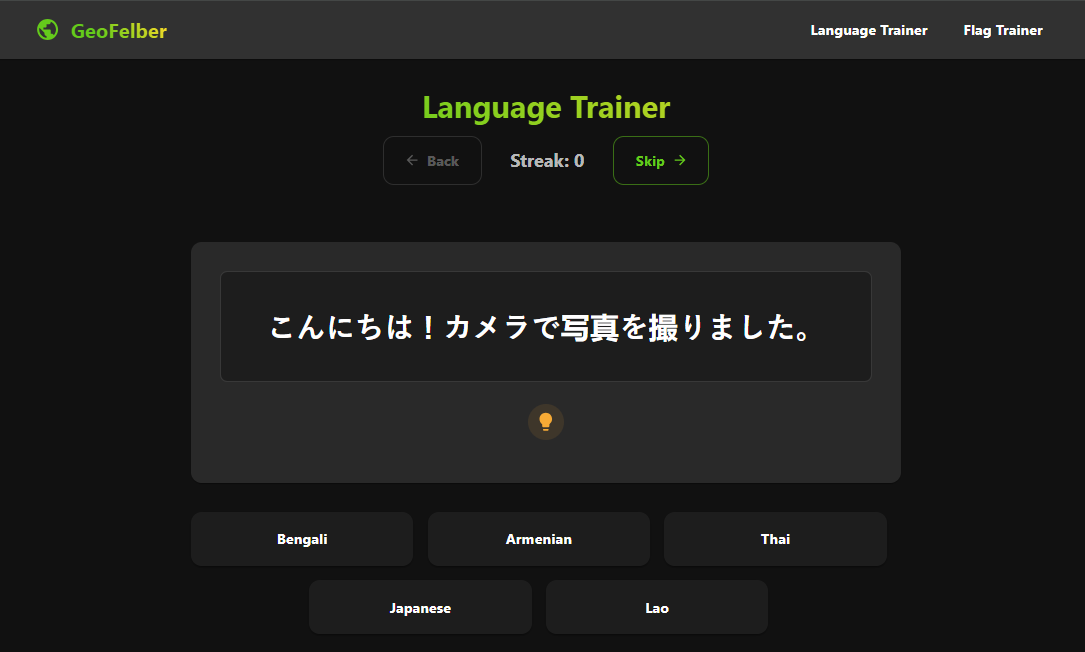This screenshot has height=652, width=1085.
Task: Pick Lao as the answer
Action: click(657, 608)
